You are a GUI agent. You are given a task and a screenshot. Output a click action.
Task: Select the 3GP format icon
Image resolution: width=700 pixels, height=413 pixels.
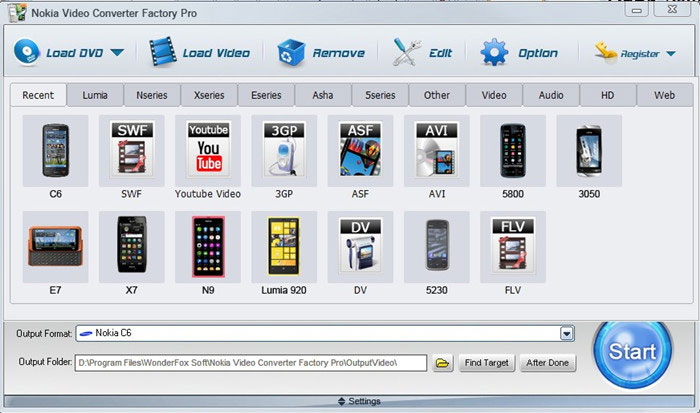(x=284, y=151)
